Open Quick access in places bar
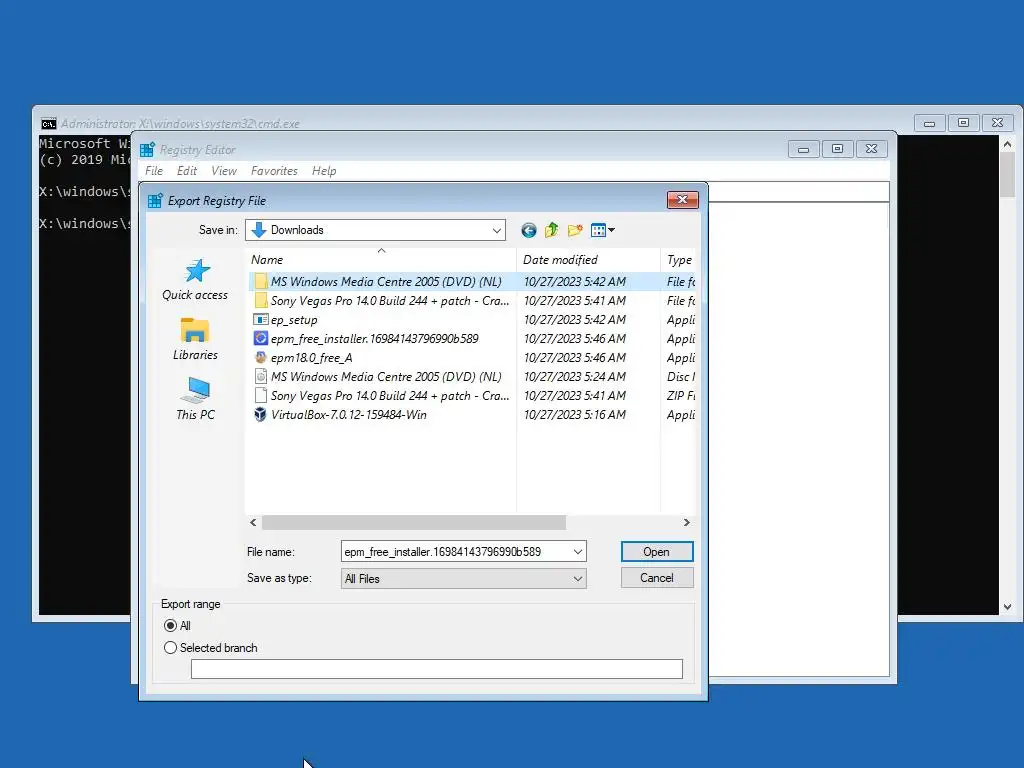Screen dimensions: 1024x768 coord(195,280)
